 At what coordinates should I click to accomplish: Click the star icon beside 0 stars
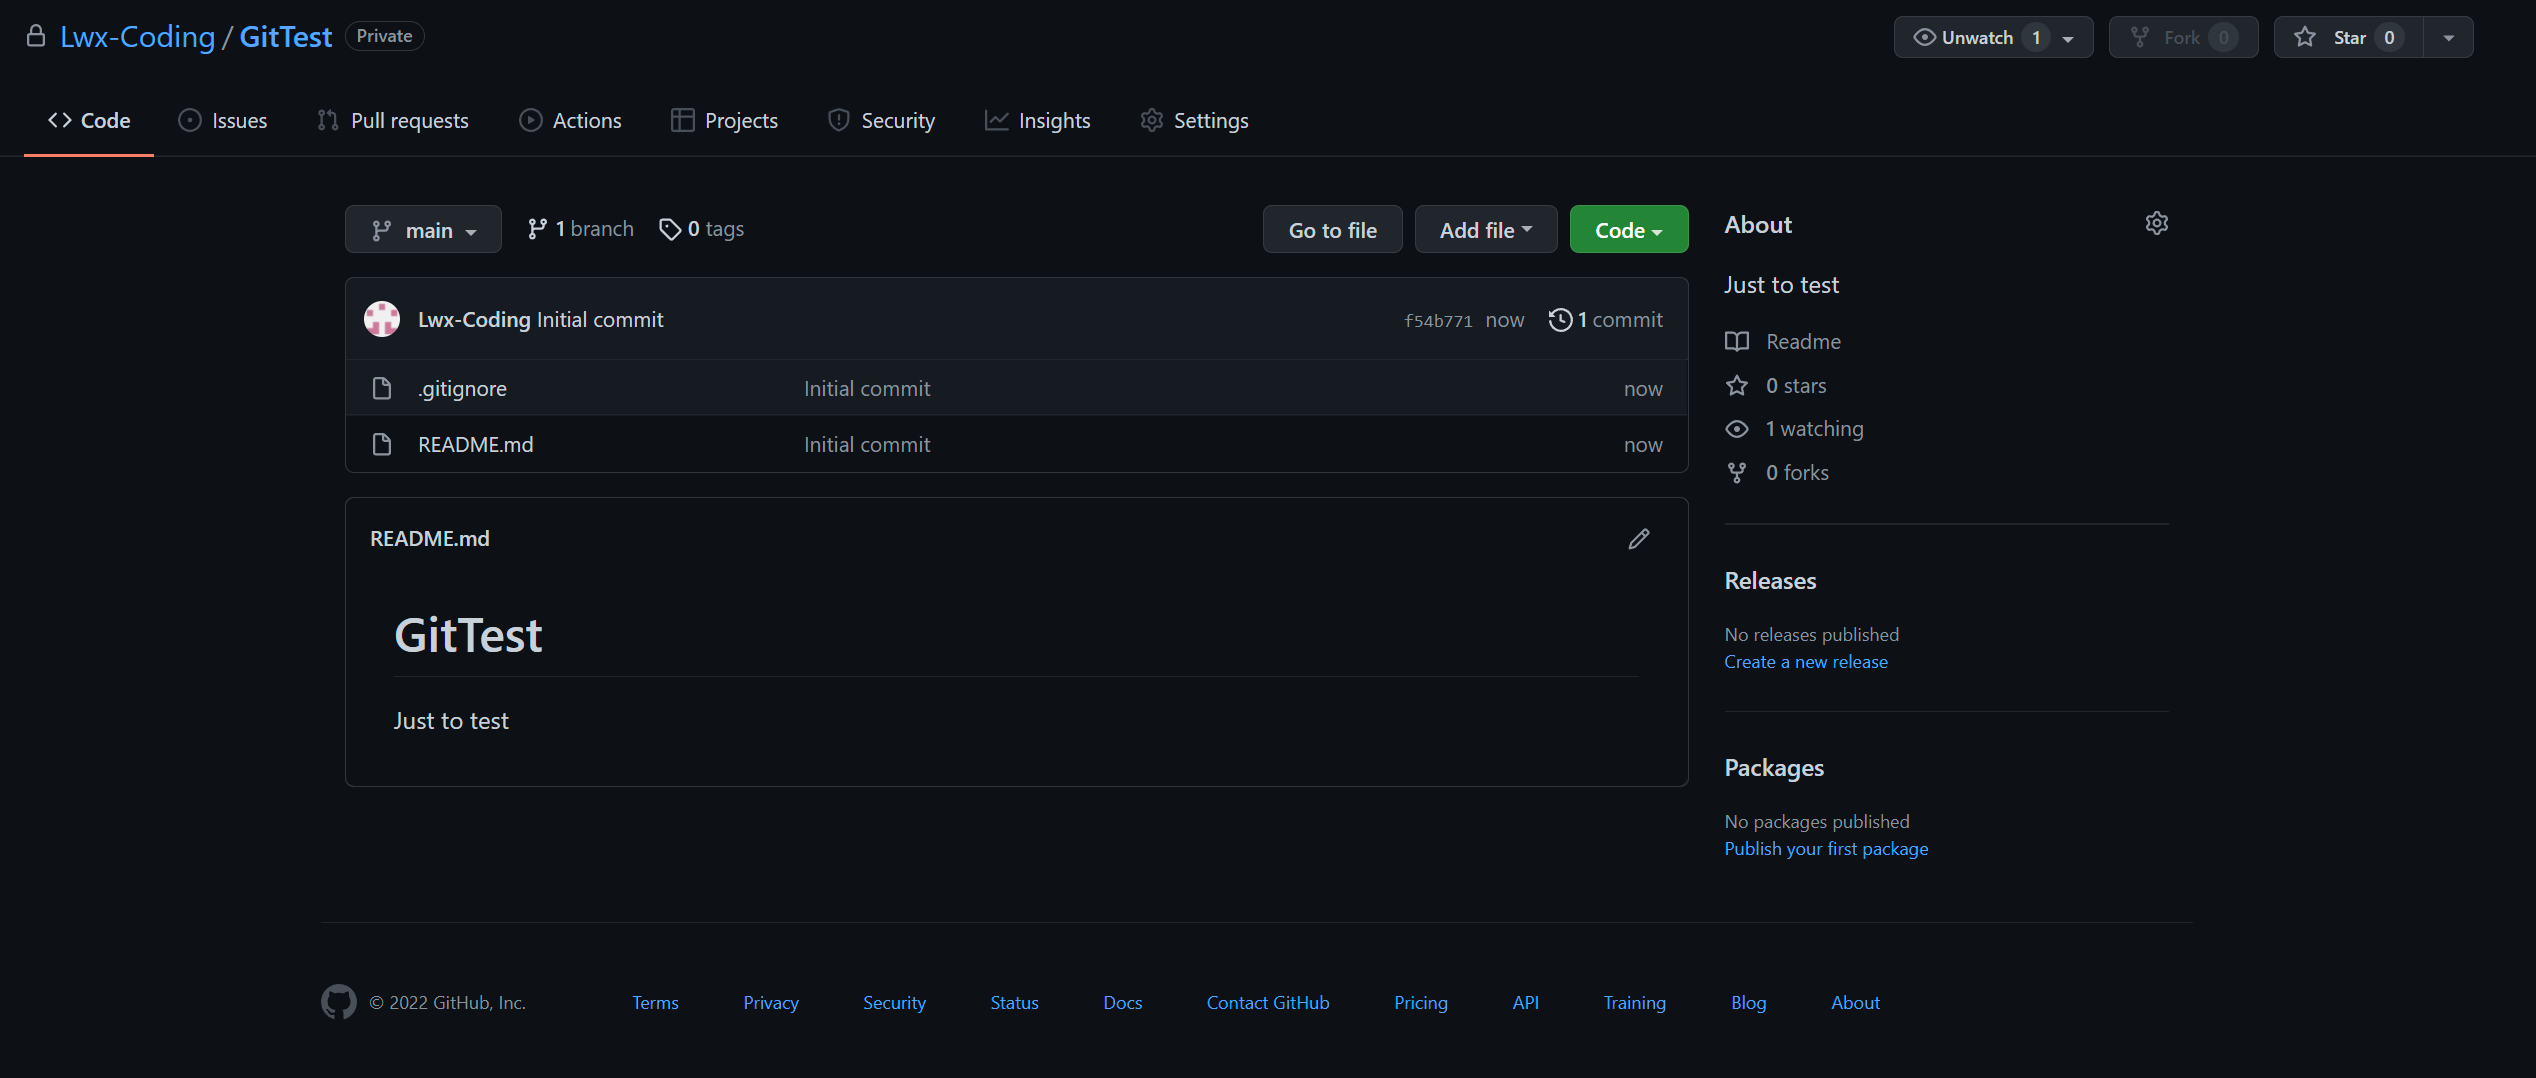click(1737, 385)
